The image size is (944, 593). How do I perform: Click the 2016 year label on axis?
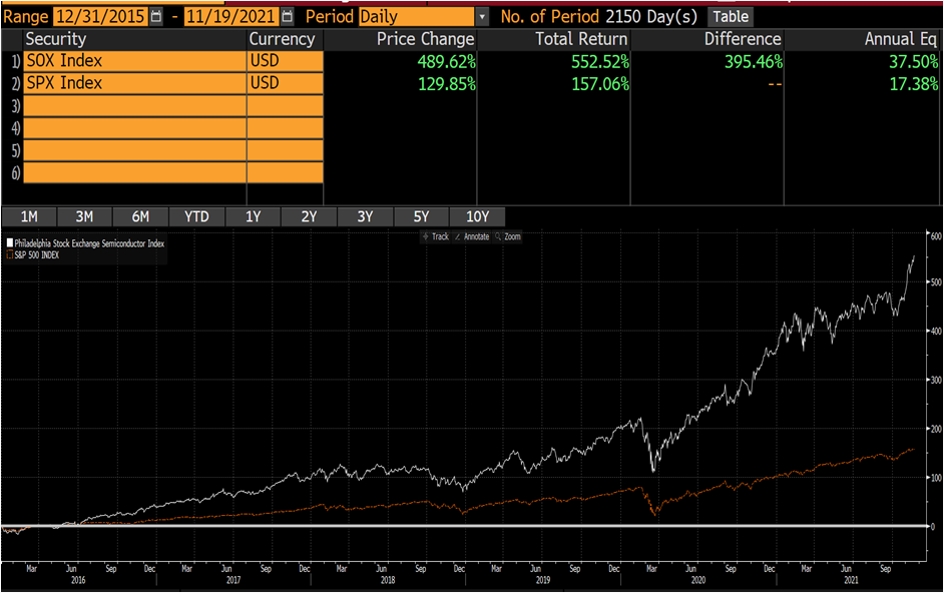pyautogui.click(x=78, y=580)
